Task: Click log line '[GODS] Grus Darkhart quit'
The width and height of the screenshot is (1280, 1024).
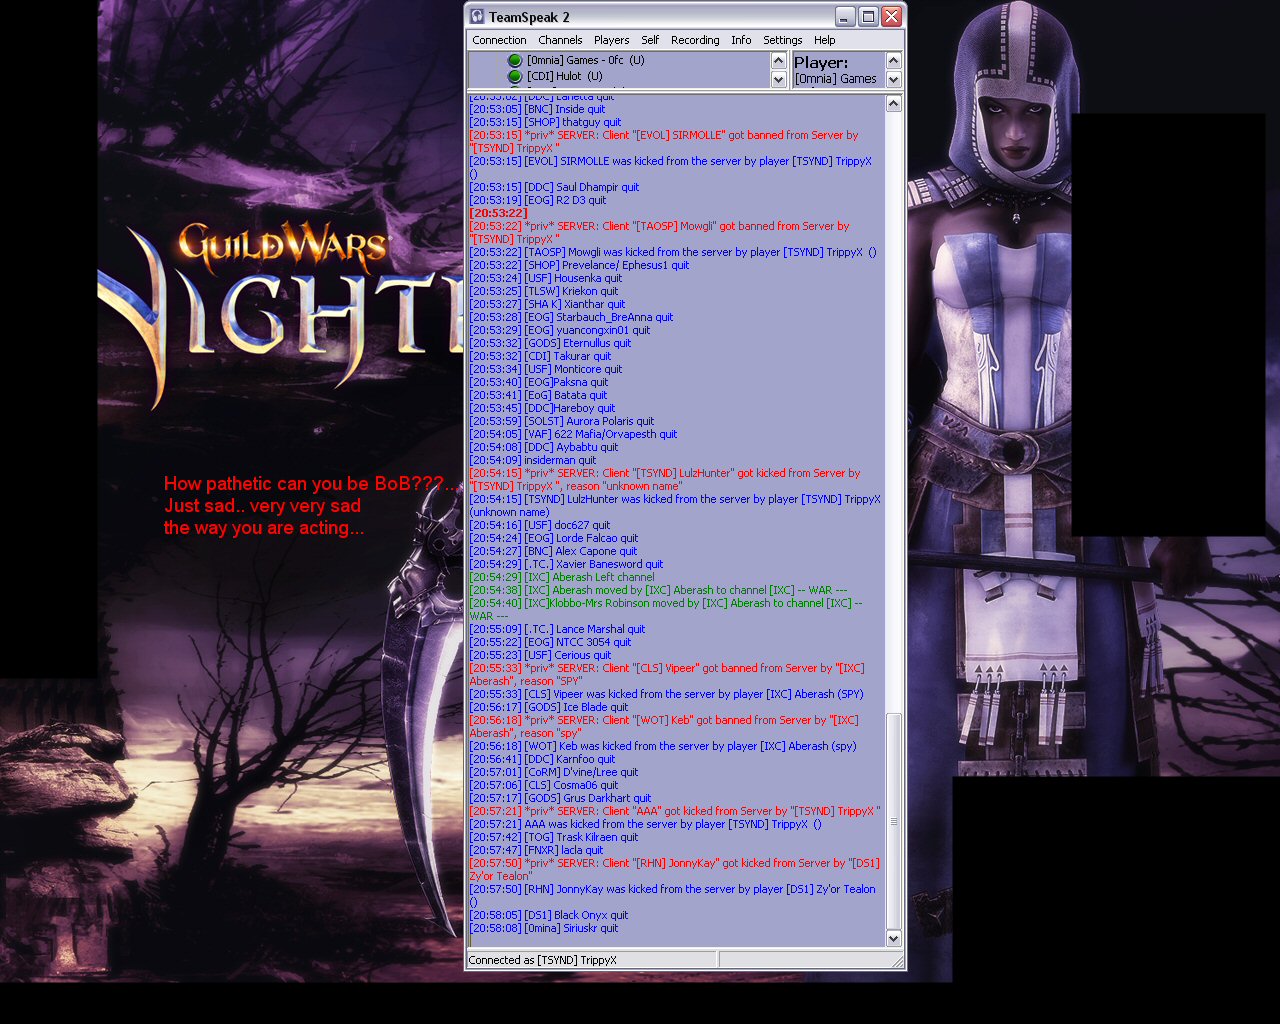Action: pos(560,798)
